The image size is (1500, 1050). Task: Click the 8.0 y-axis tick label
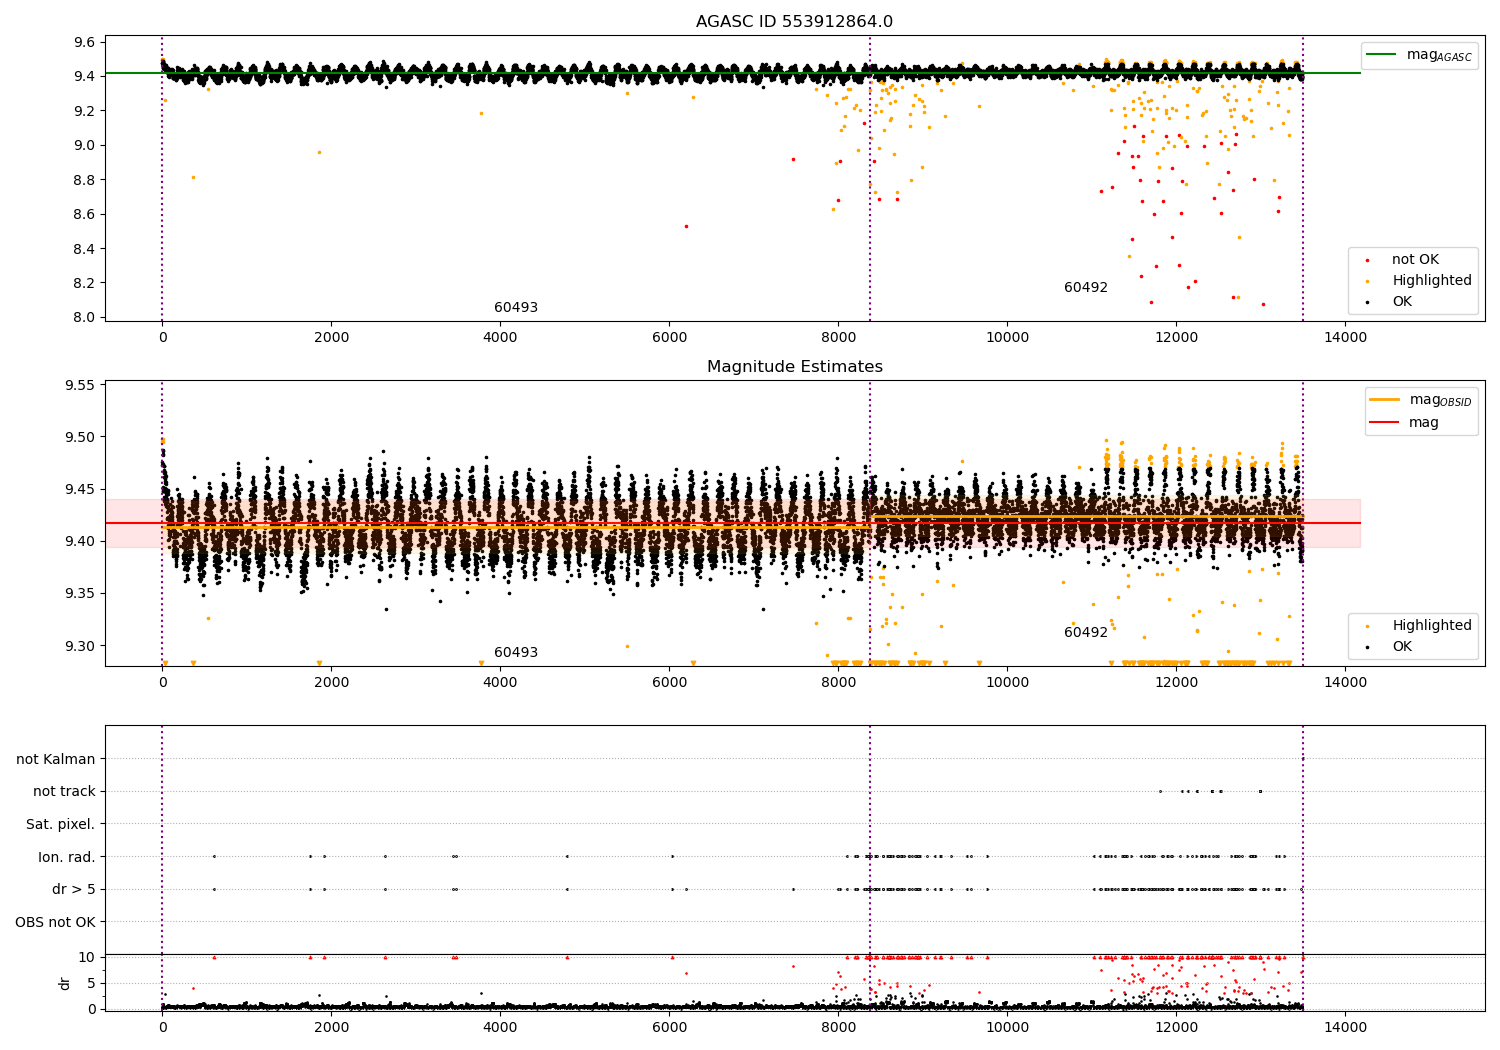(84, 318)
